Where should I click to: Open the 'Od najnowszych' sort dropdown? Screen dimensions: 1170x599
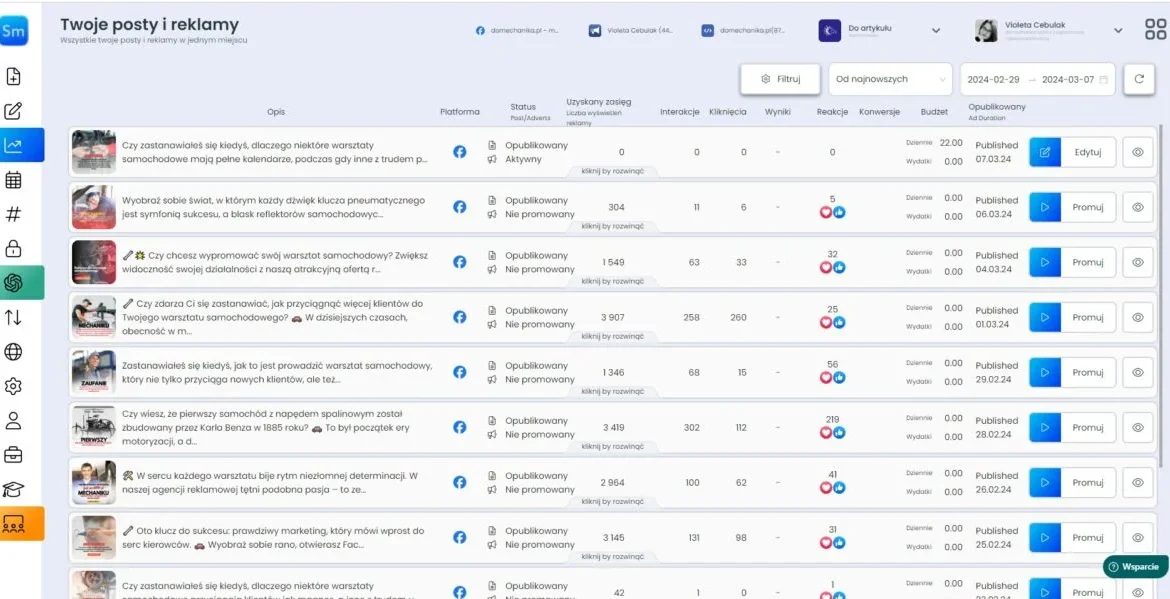point(890,79)
